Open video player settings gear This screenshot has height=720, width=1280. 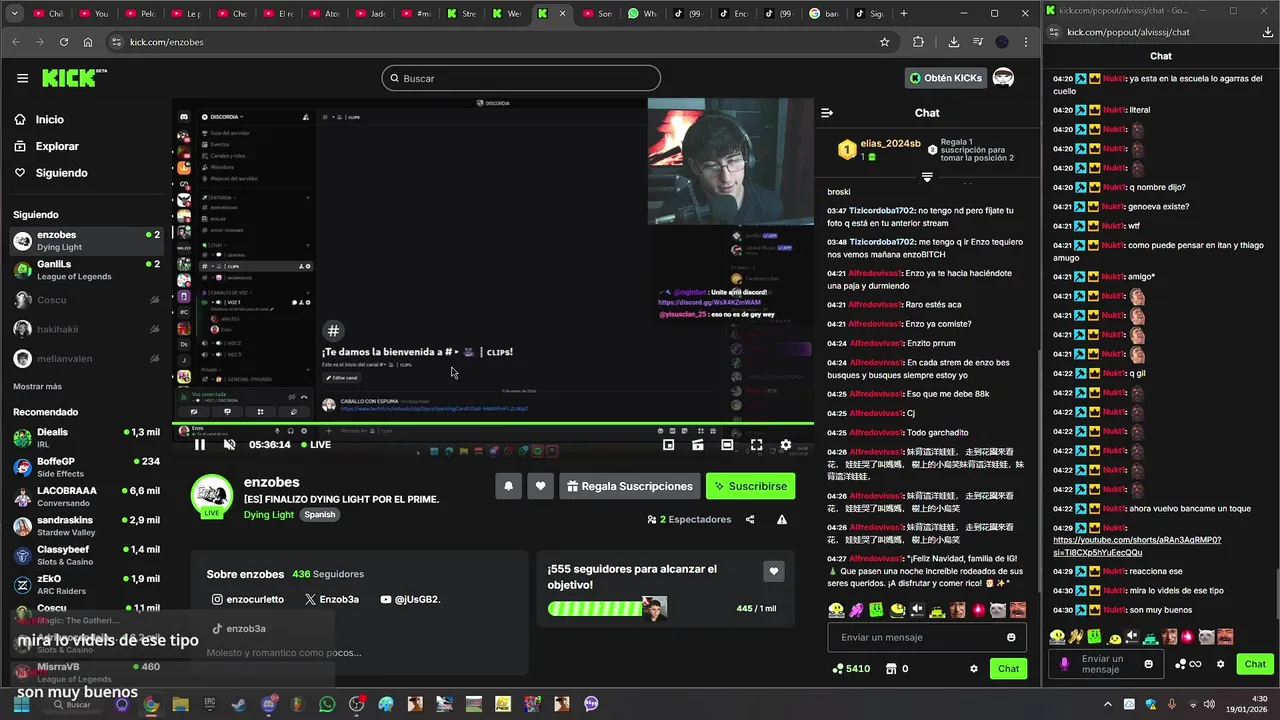point(786,445)
